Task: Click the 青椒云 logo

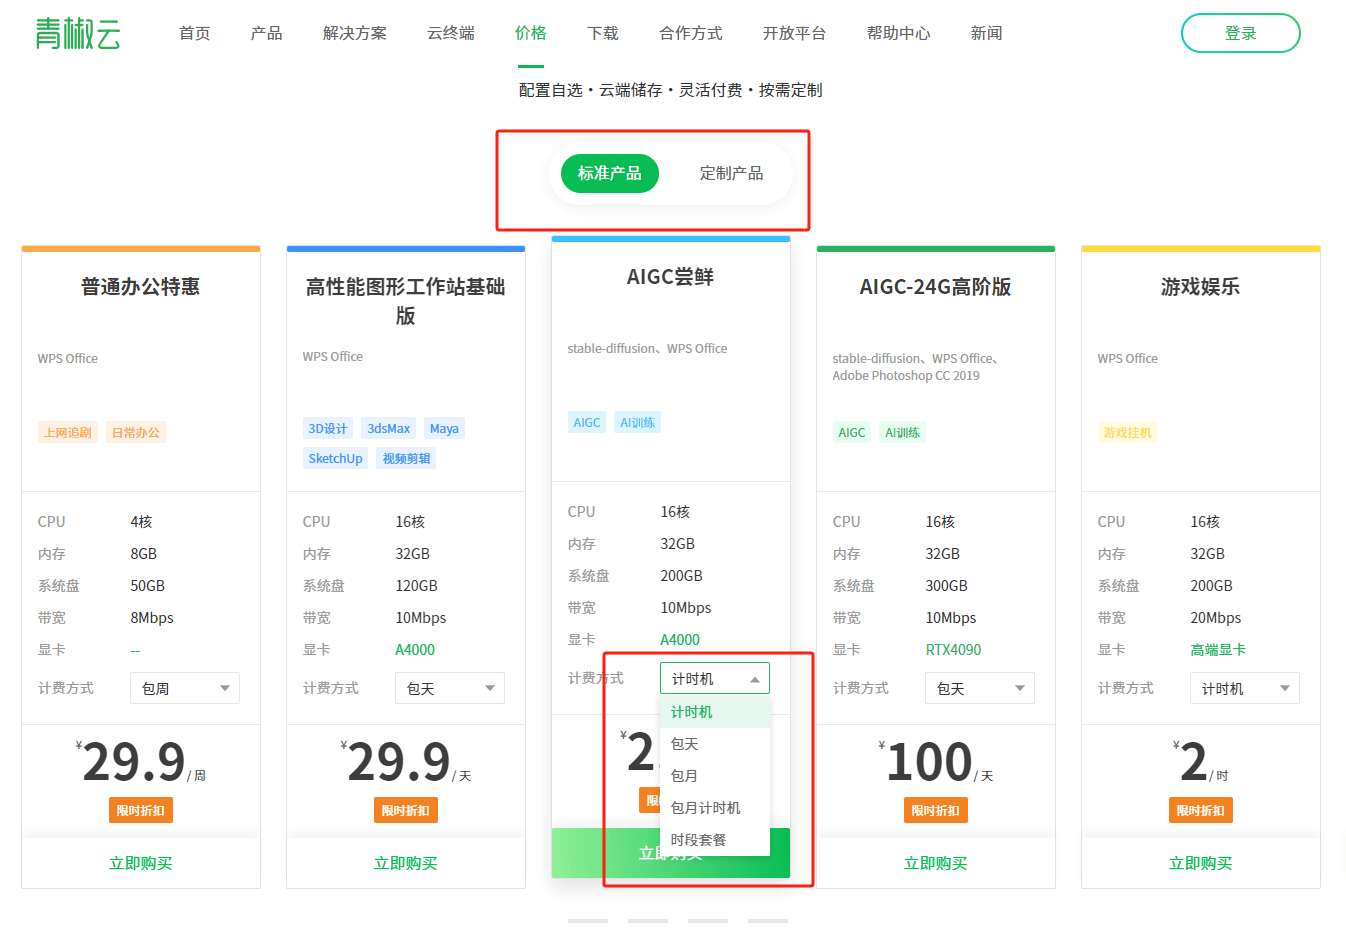Action: click(x=78, y=33)
